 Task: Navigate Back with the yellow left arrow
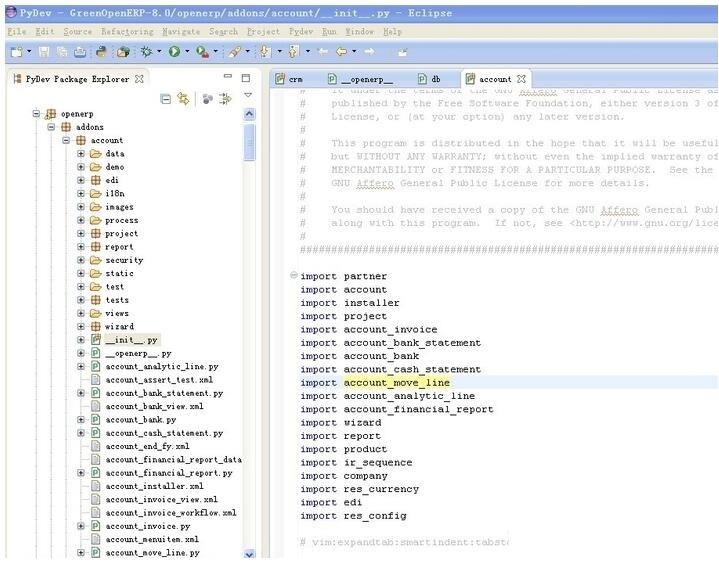click(342, 51)
